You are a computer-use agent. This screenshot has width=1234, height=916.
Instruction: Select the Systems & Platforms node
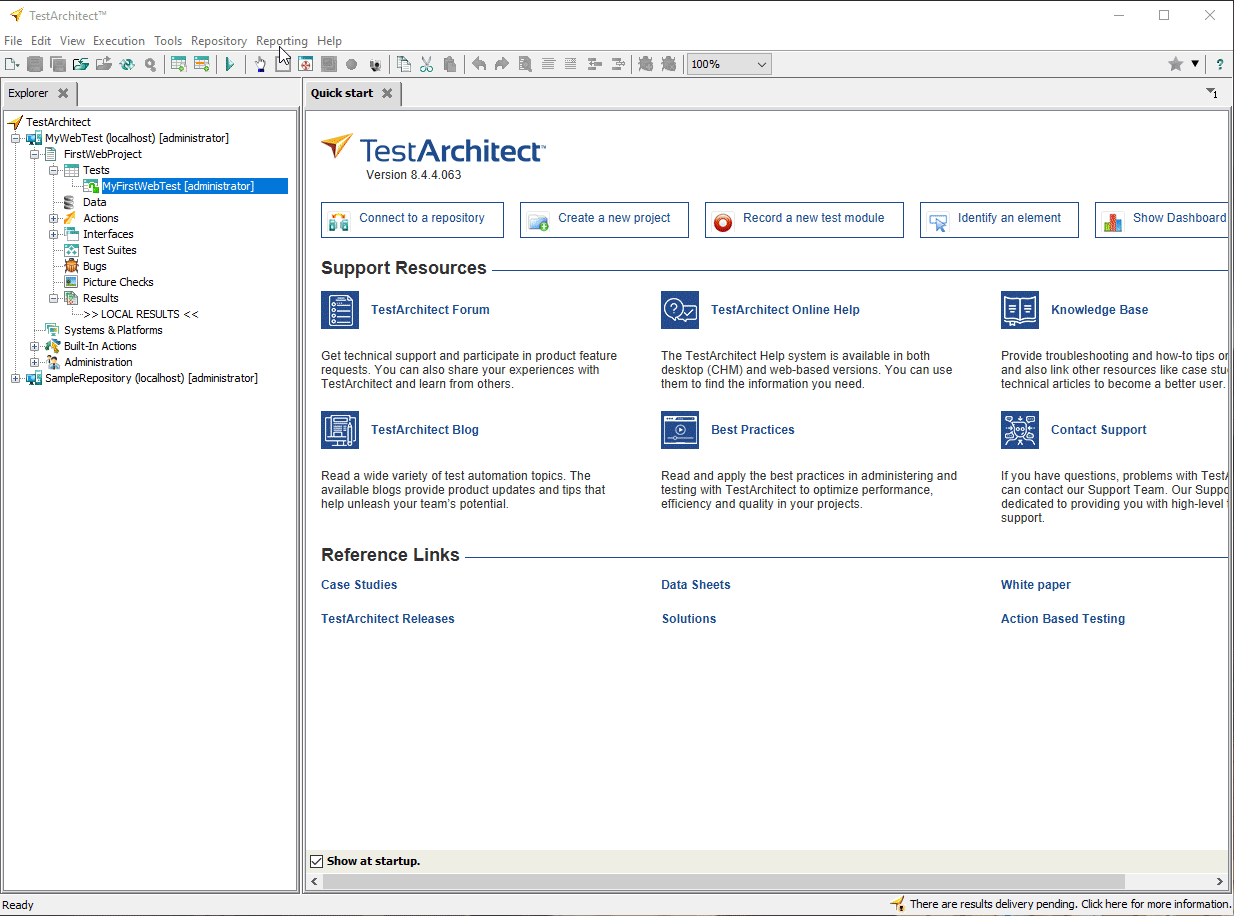pyautogui.click(x=113, y=330)
